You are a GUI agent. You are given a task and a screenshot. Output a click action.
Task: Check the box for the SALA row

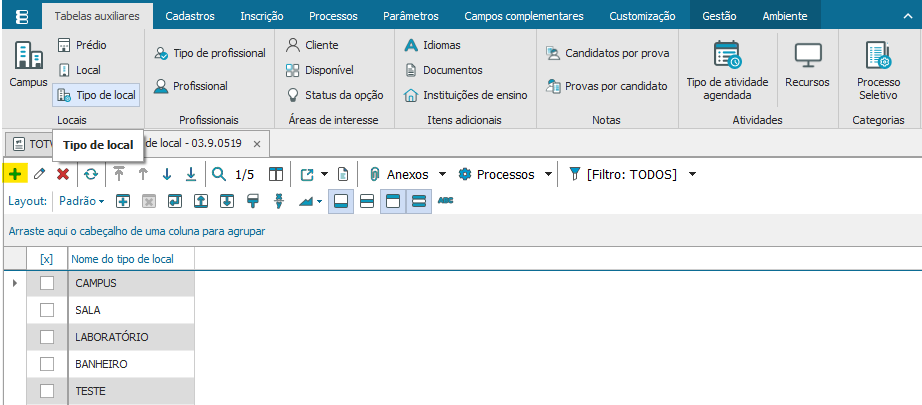coord(47,310)
